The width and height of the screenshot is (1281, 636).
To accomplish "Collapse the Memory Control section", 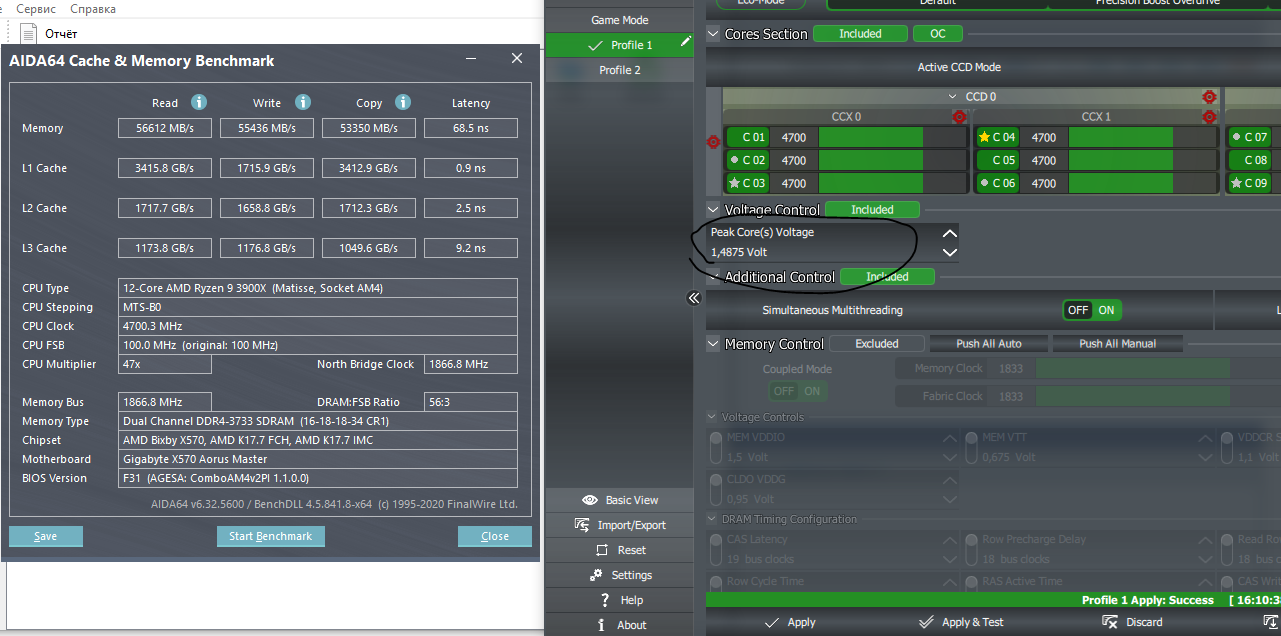I will [713, 344].
